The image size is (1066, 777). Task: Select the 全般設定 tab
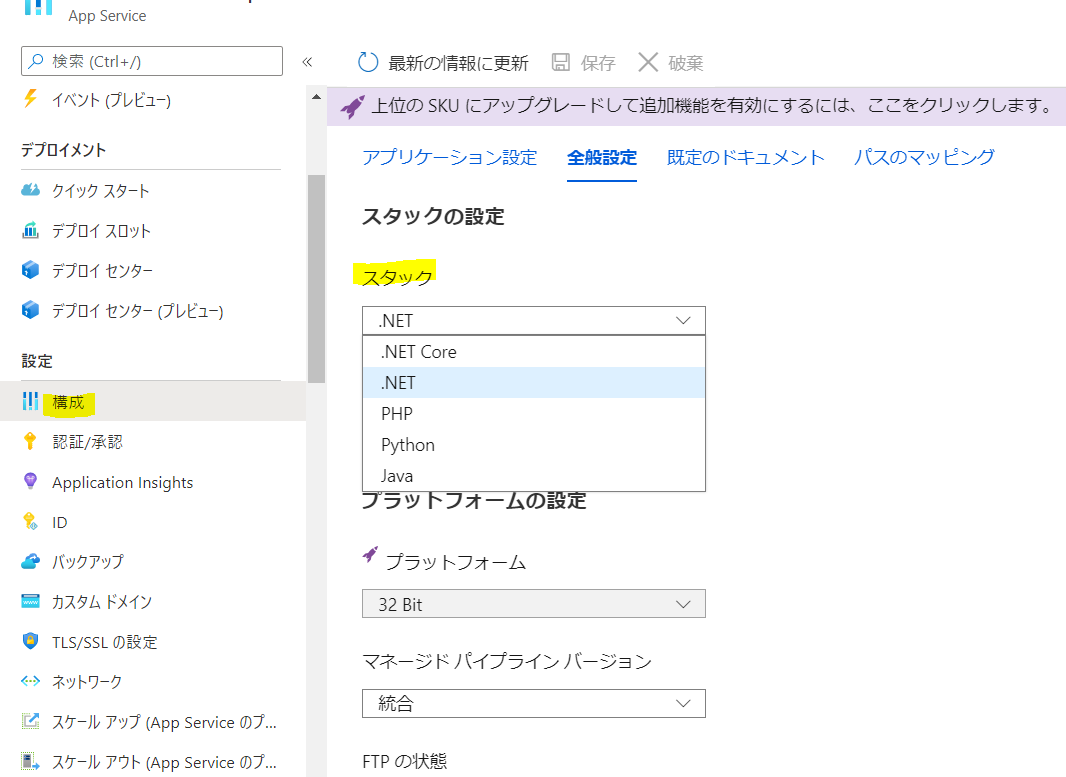coord(602,157)
